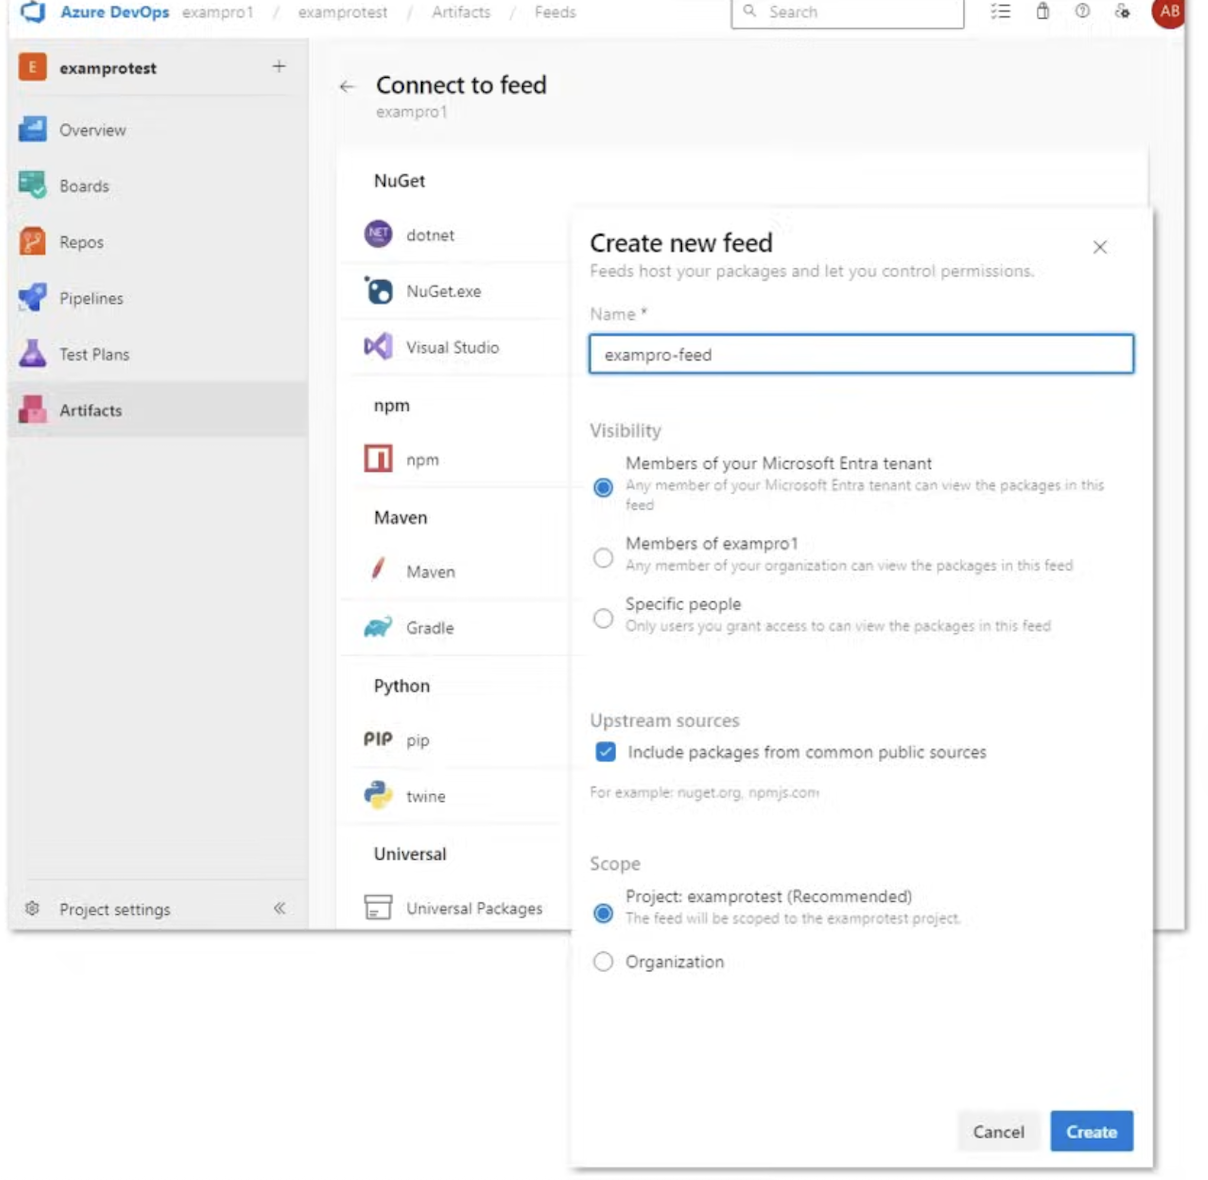Click the feed Name input field
The width and height of the screenshot is (1208, 1180).
pyautogui.click(x=861, y=354)
